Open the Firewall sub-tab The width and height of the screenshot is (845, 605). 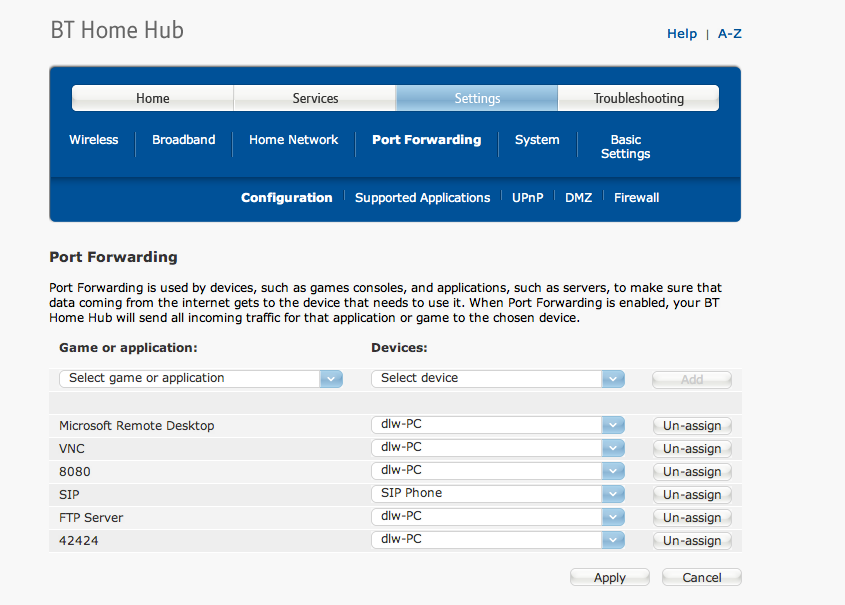click(x=636, y=198)
